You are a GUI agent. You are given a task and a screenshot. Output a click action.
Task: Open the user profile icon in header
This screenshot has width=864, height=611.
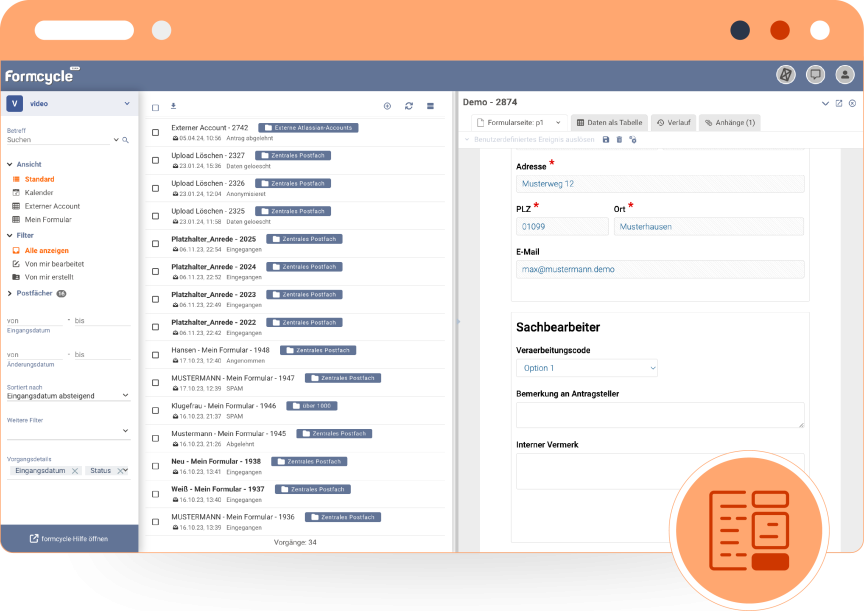pyautogui.click(x=845, y=75)
